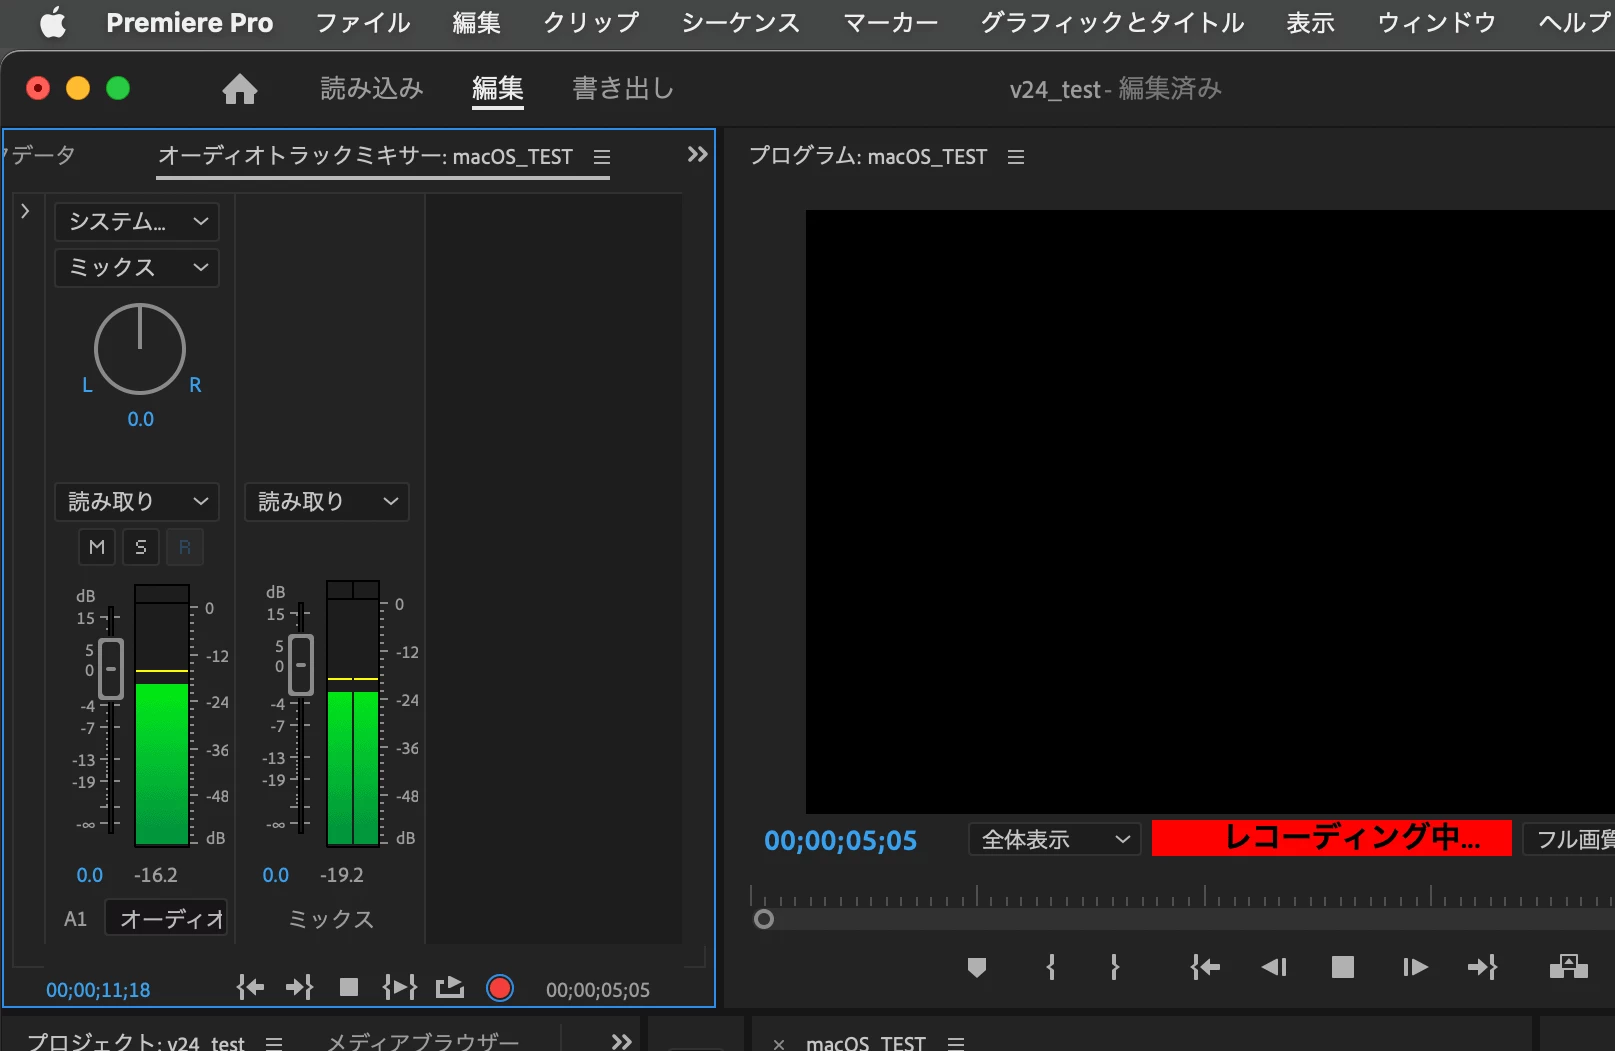Open the Apple menu
This screenshot has width=1615, height=1051.
(53, 22)
